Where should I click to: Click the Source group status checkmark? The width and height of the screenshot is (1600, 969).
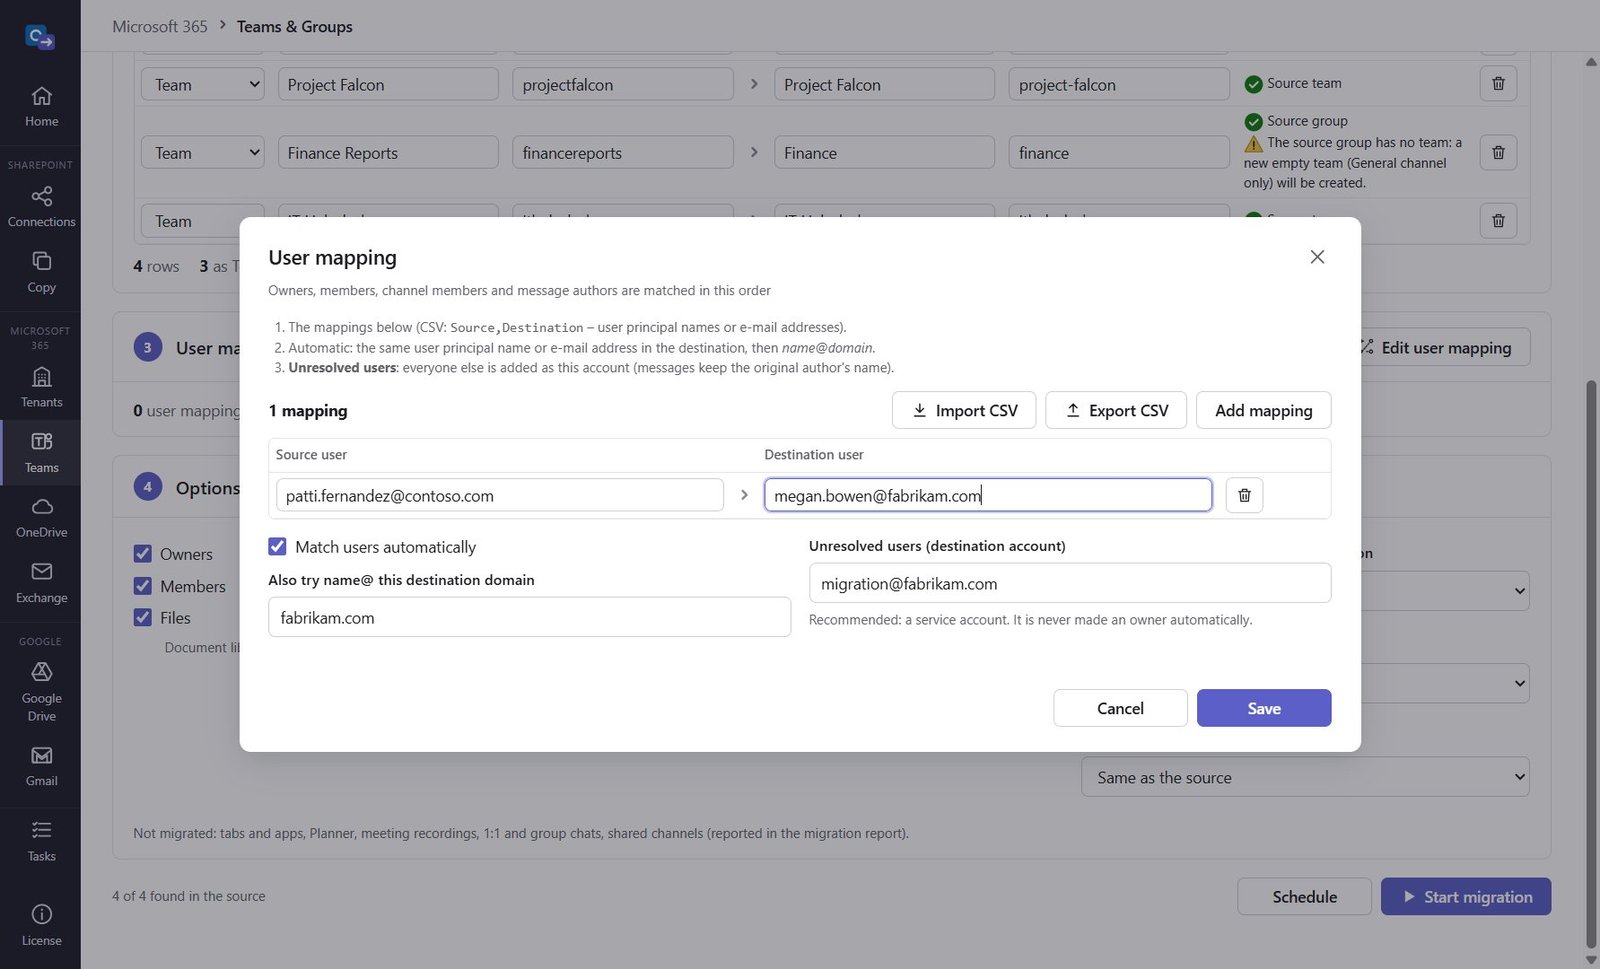point(1253,122)
